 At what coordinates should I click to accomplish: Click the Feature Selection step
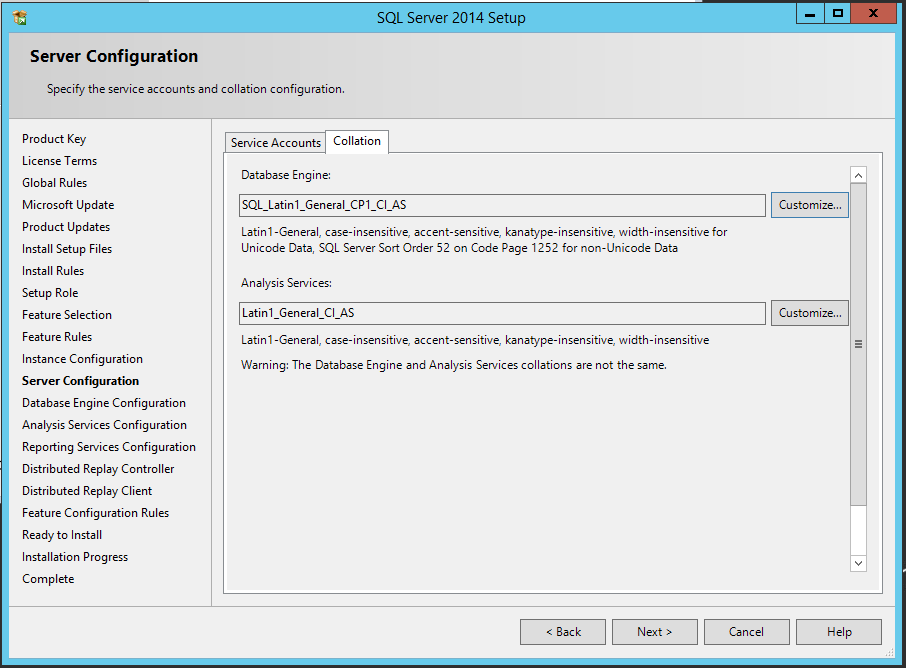67,314
